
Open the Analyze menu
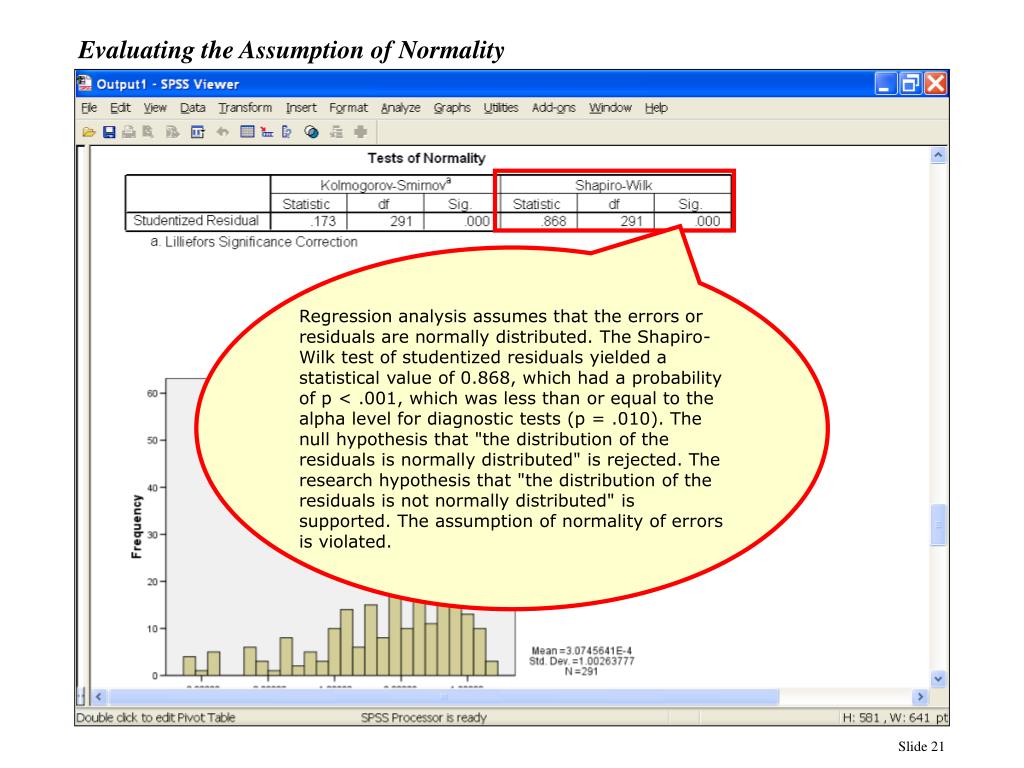pos(400,108)
